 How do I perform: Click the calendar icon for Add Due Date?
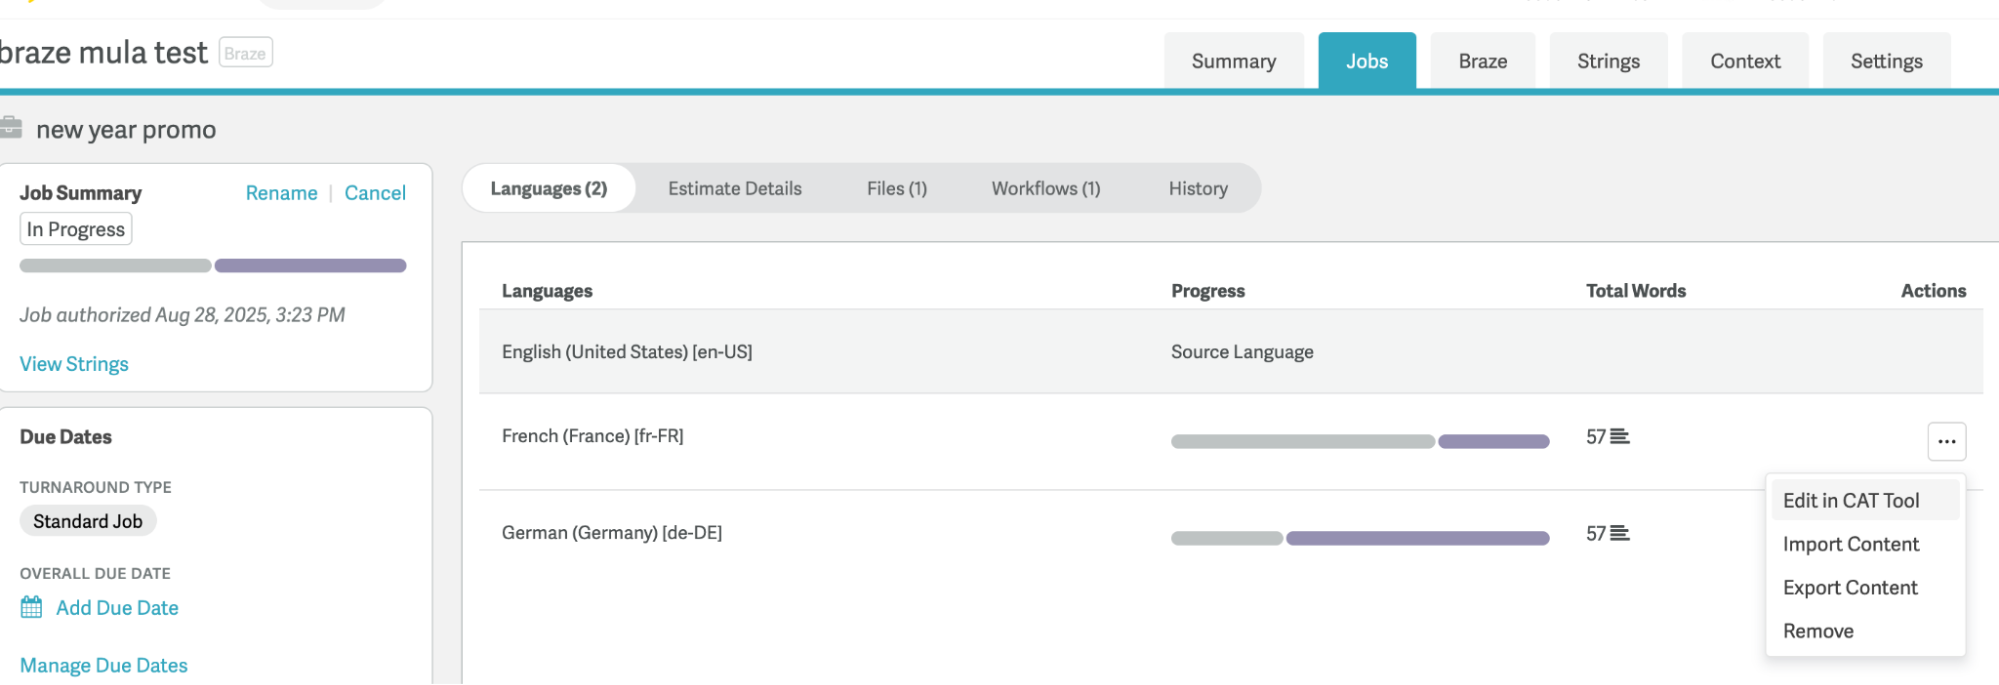(32, 607)
